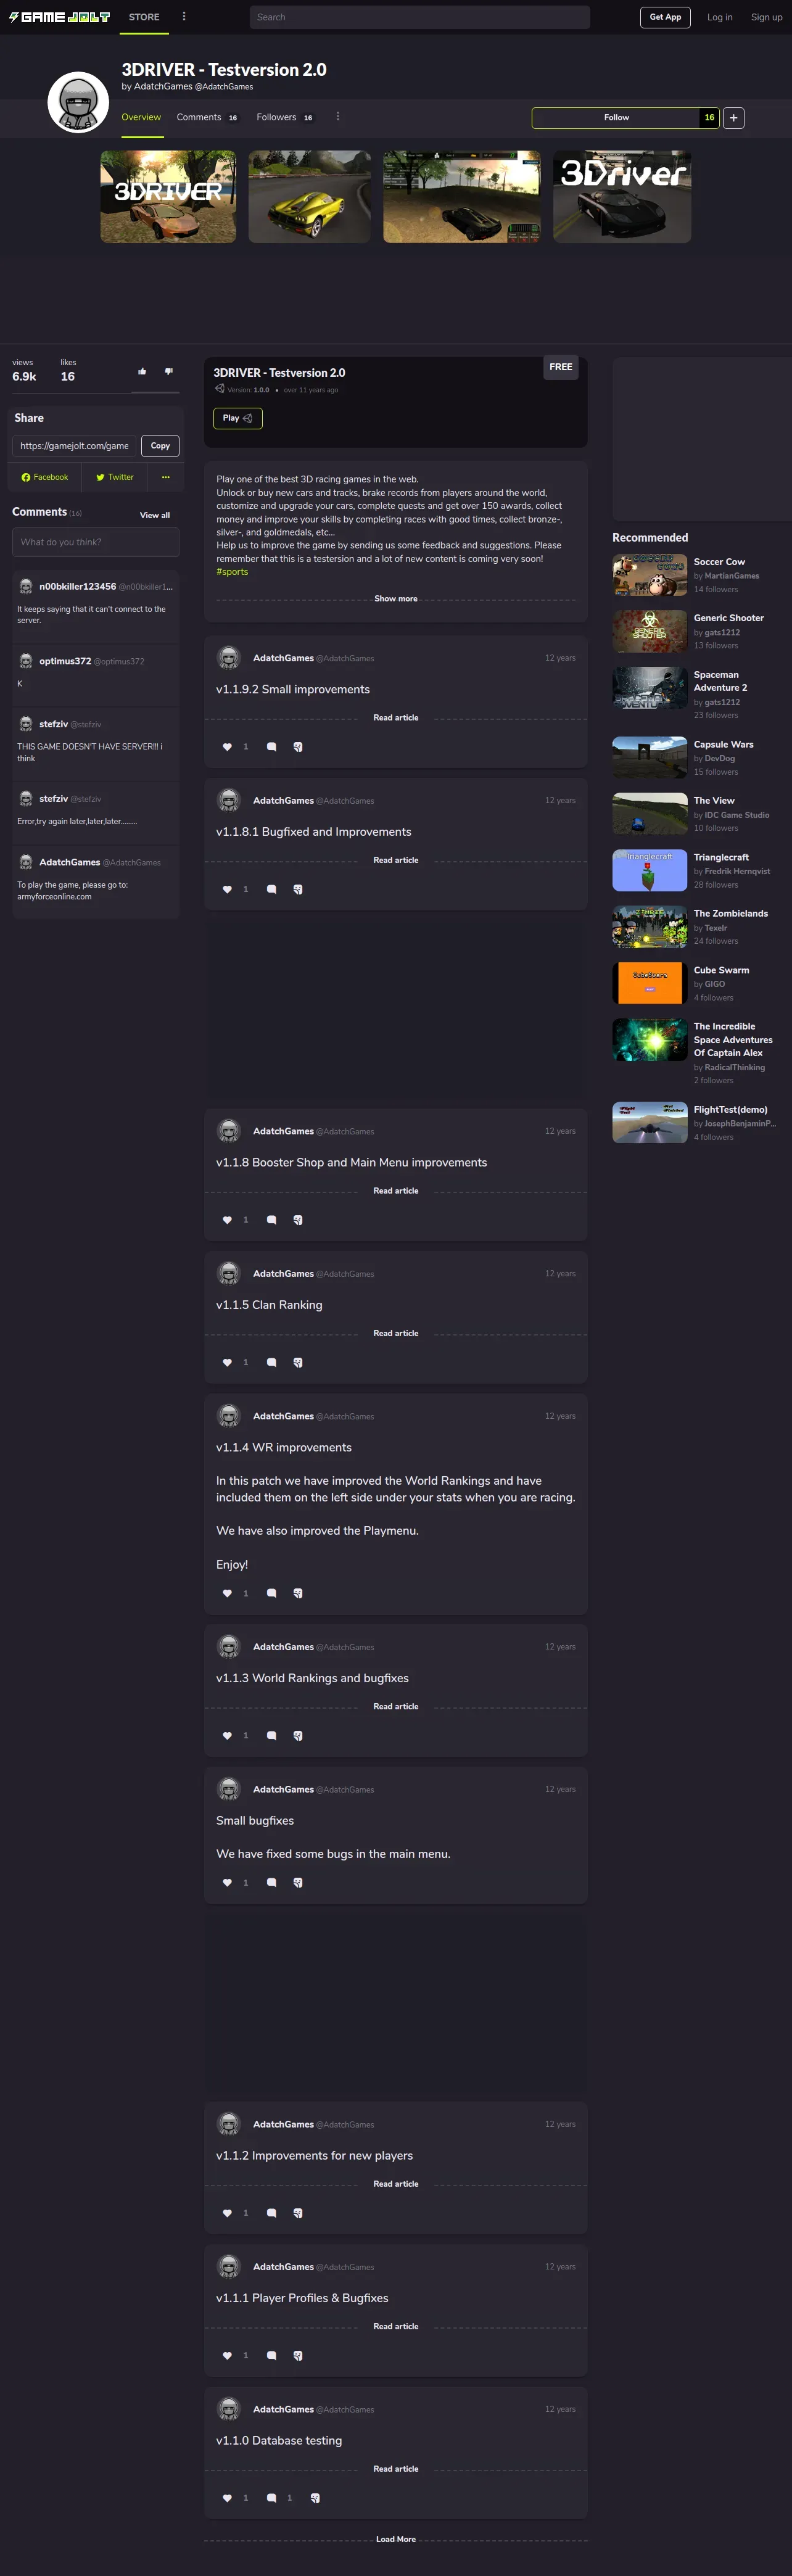
Task: Play the 3DRIVER Testversion 2.0 build
Action: pyautogui.click(x=238, y=418)
